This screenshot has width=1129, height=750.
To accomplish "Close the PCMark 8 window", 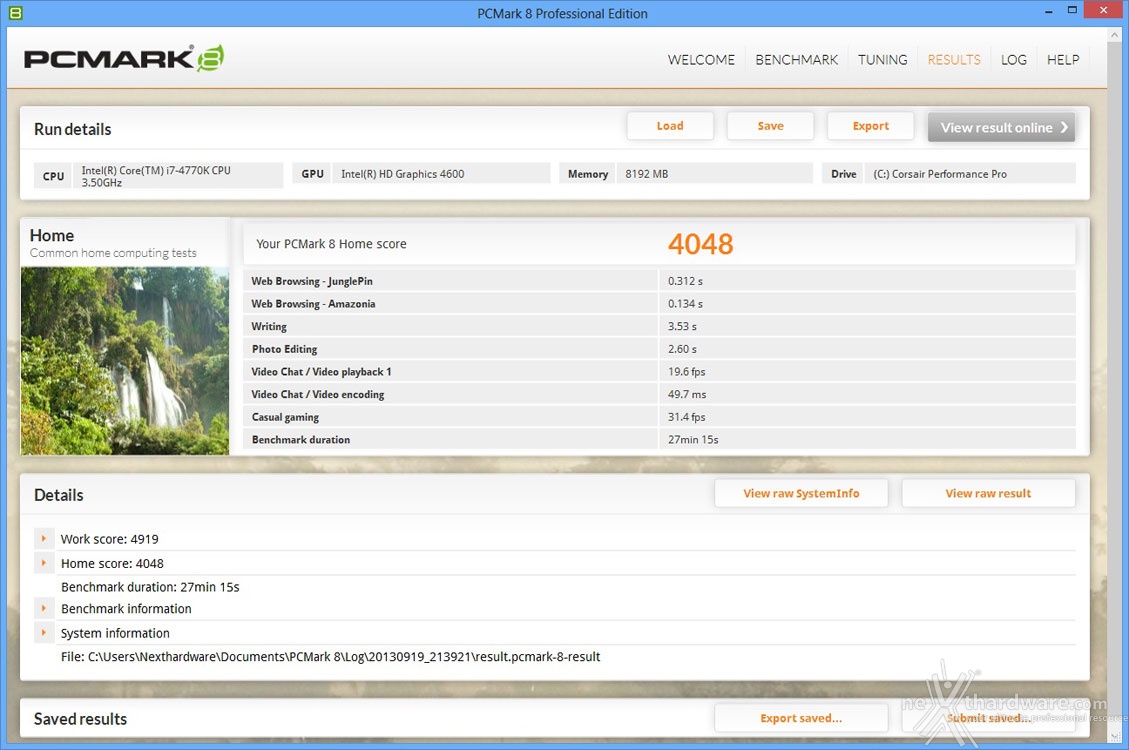I will [1104, 10].
